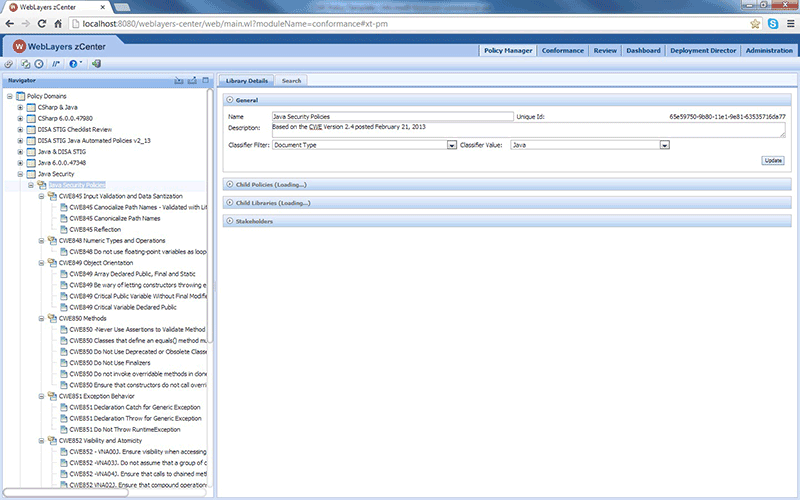The image size is (800, 500).
Task: Click the CSharp & Java domain icon
Action: [x=31, y=107]
